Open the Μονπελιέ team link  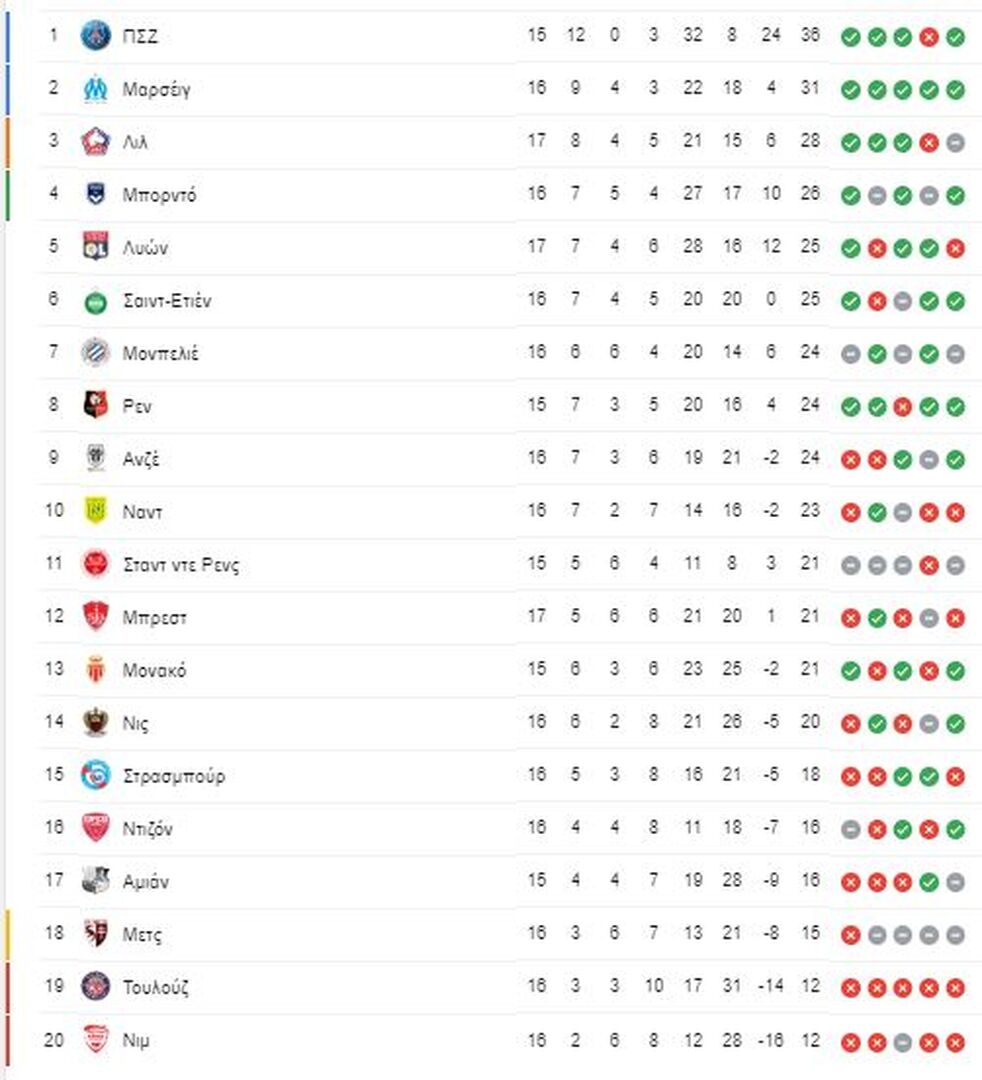(x=160, y=353)
